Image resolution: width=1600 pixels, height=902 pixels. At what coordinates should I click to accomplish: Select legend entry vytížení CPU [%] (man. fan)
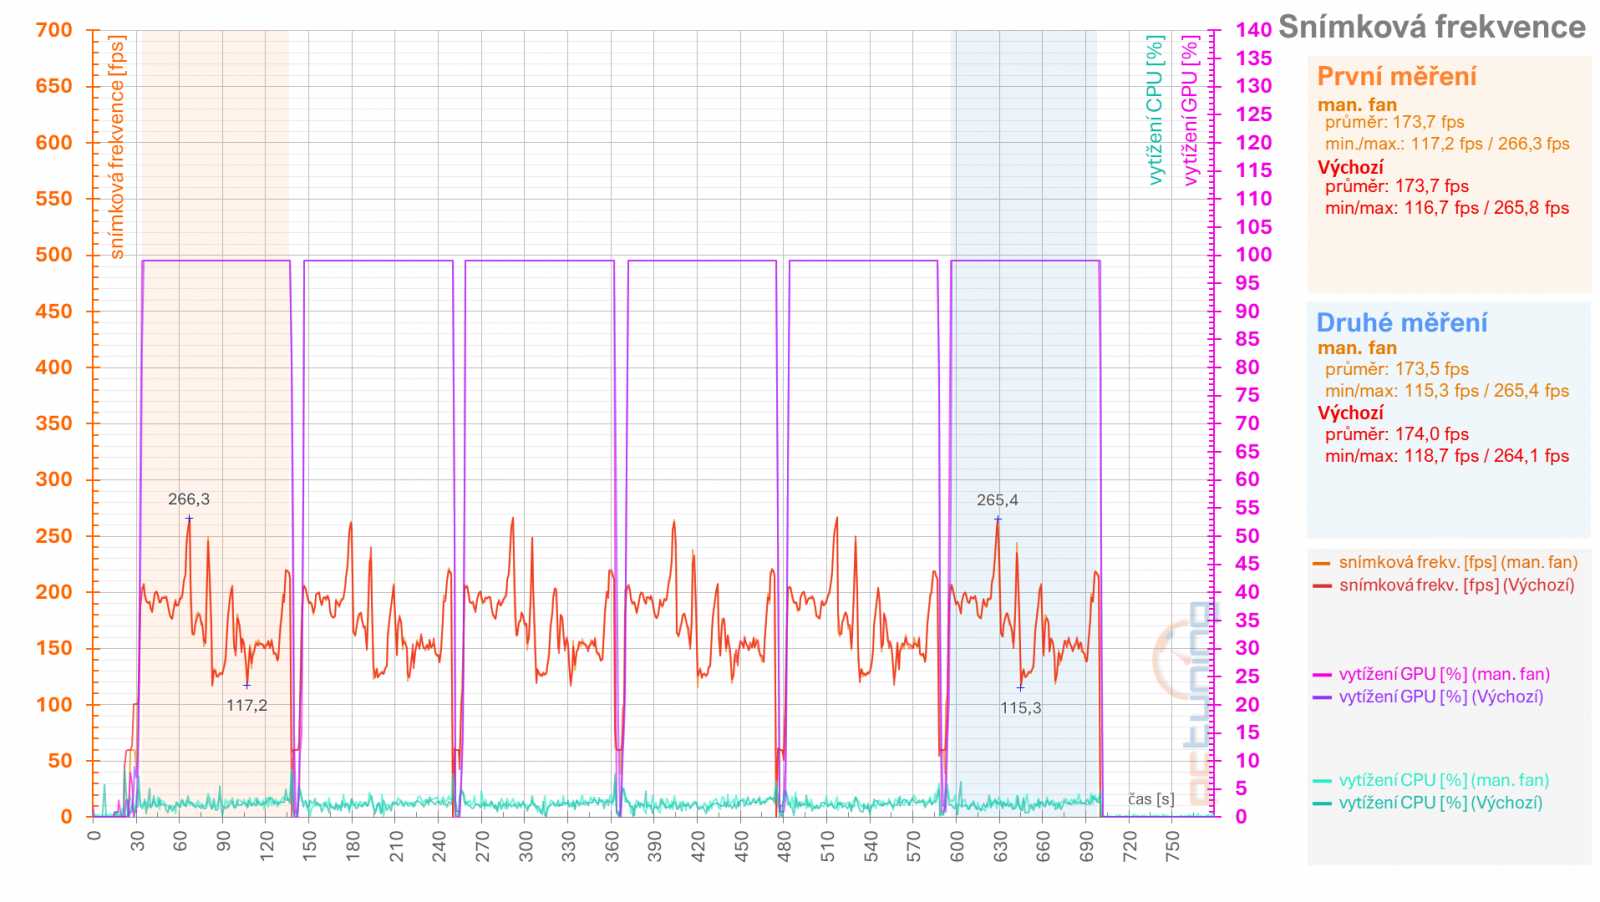pos(1444,780)
